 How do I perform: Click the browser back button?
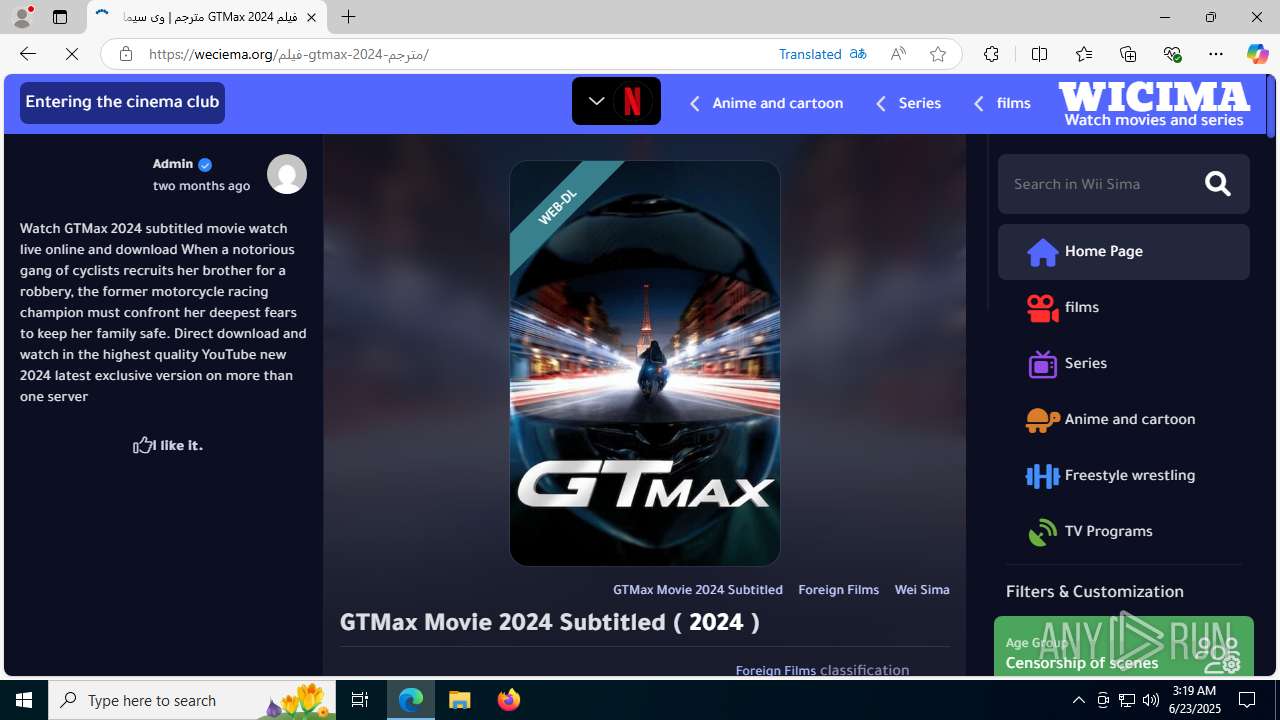[27, 54]
